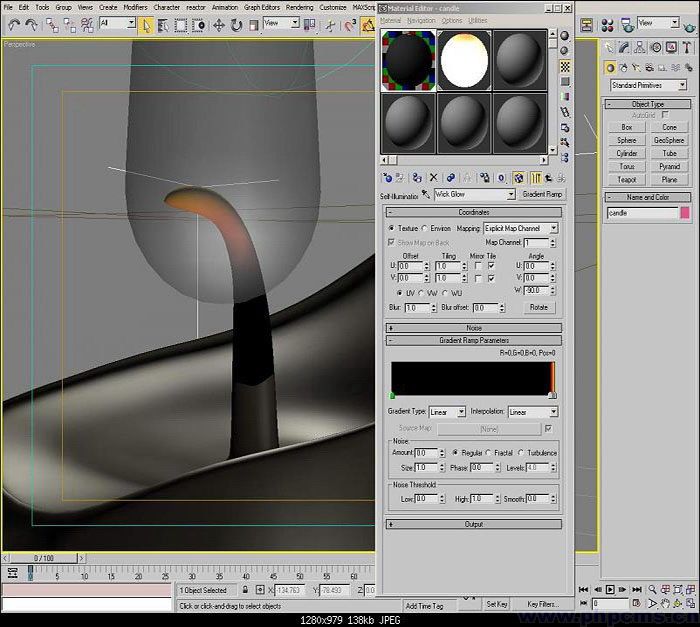Open the Gradient Type Linear dropdown
The image size is (700, 627).
[447, 412]
